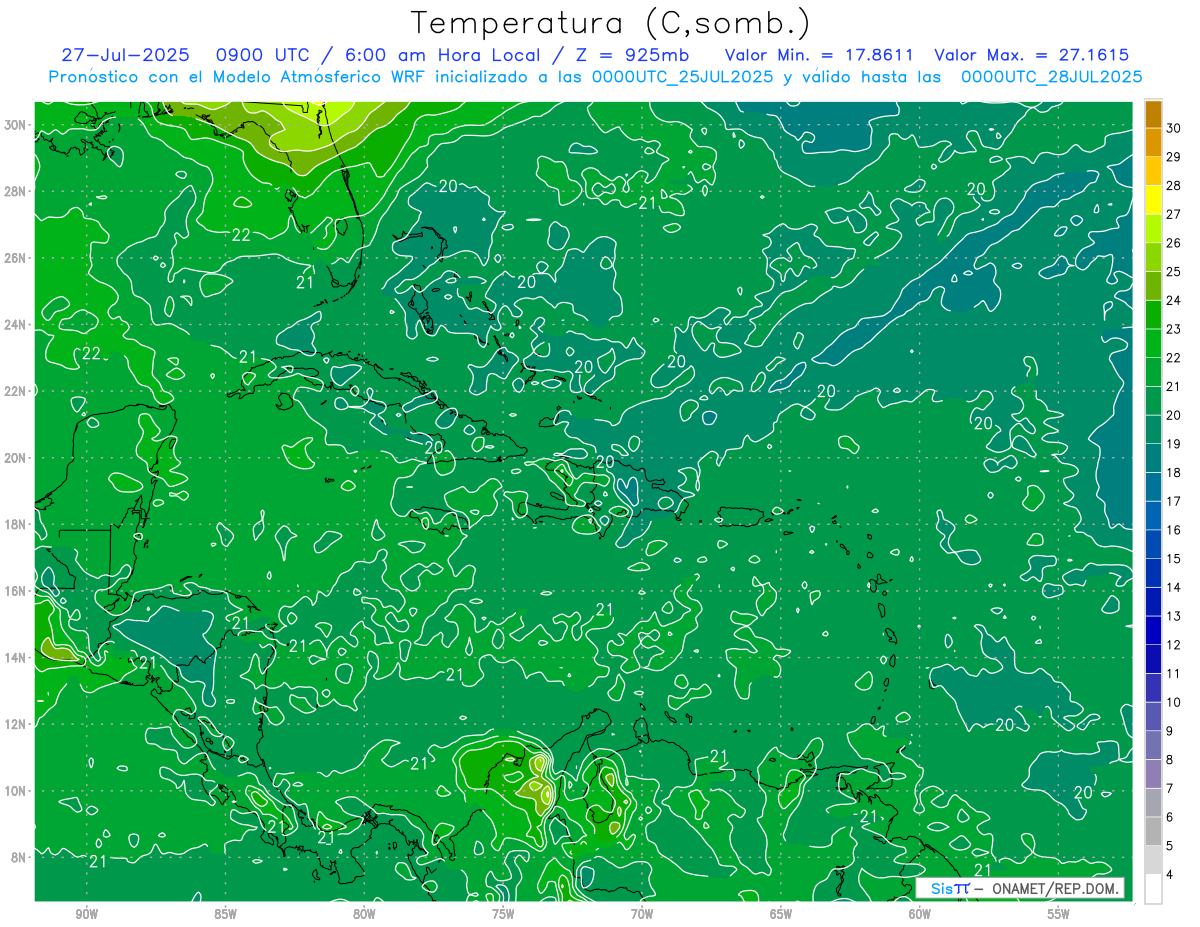
Task: Click the "6:00 am Hora Local" text
Action: coord(442,55)
